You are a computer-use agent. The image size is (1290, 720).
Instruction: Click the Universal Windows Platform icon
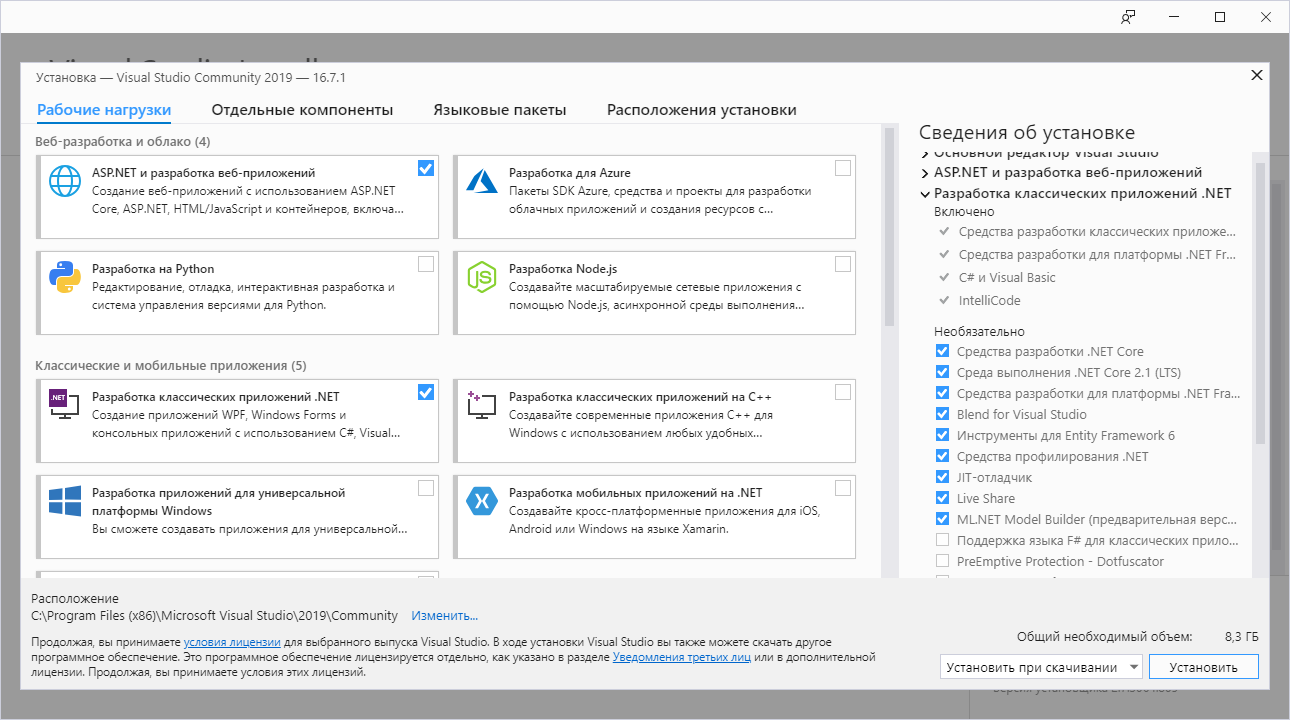click(65, 500)
